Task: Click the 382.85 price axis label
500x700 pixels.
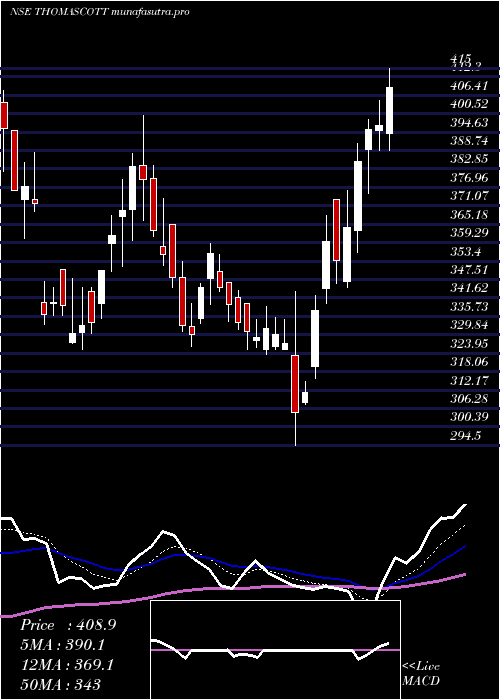Action: point(468,159)
